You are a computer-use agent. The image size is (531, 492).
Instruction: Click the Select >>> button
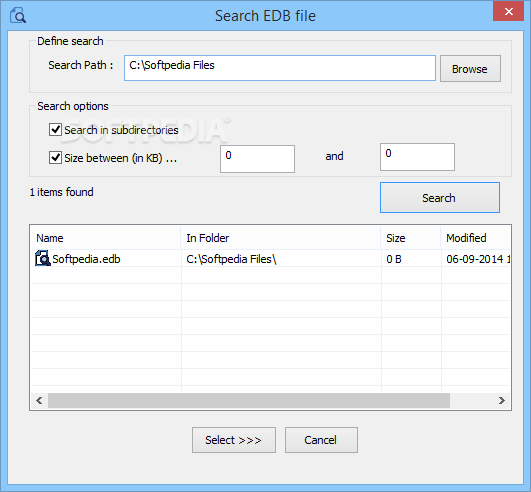(234, 440)
